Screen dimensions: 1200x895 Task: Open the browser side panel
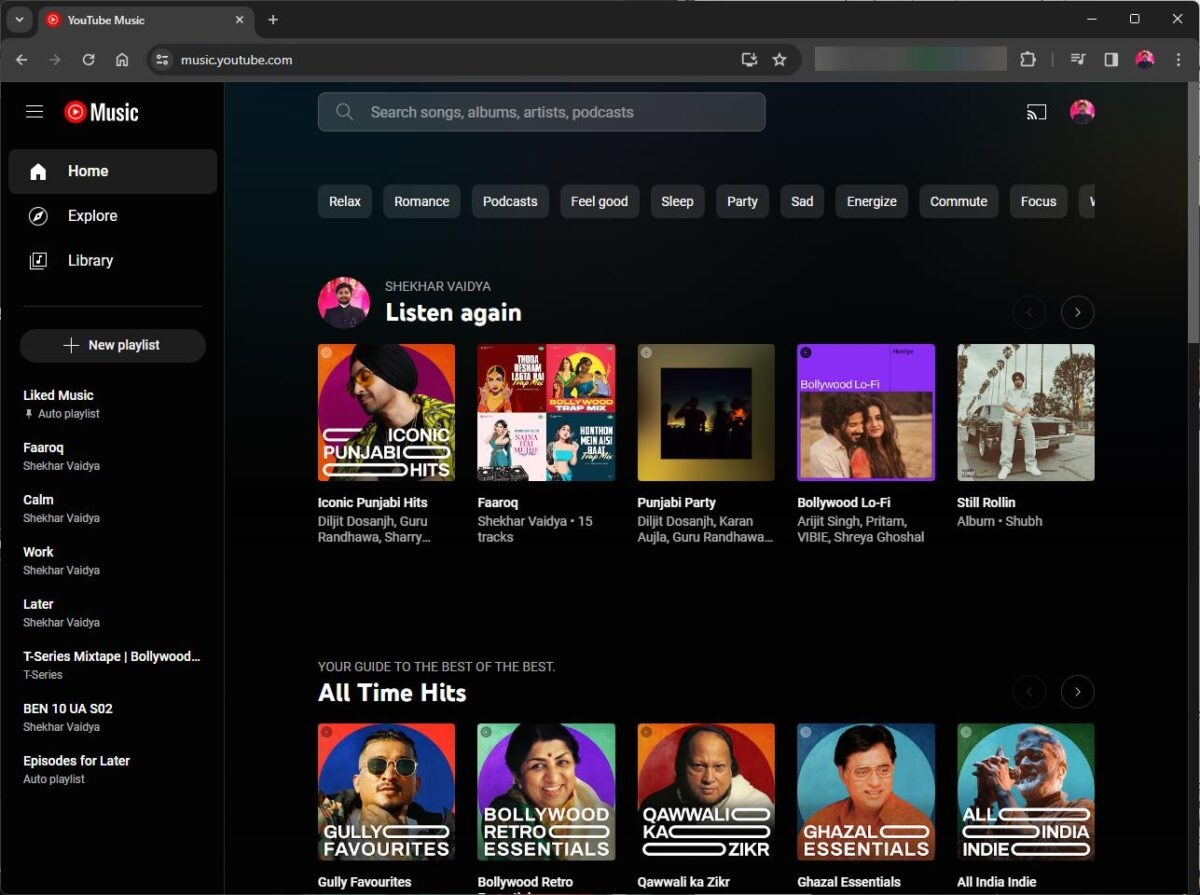[x=1111, y=60]
